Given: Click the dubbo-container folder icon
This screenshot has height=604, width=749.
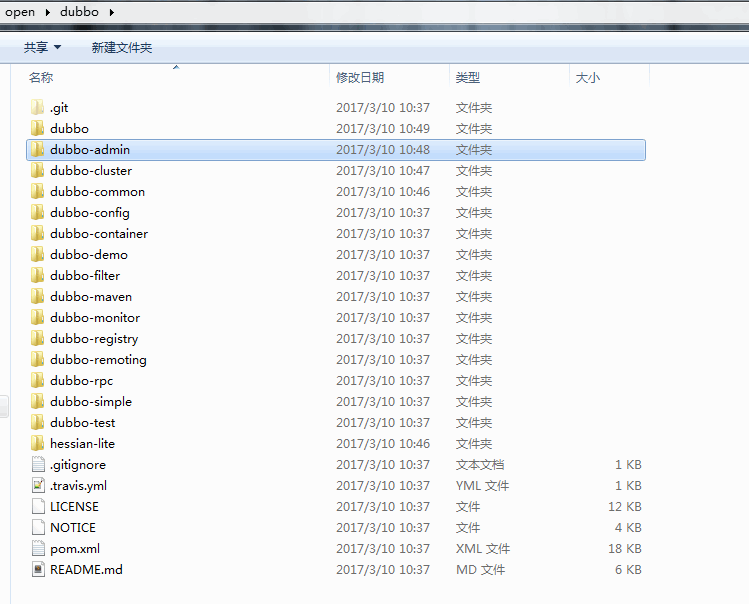Looking at the screenshot, I should click(37, 234).
